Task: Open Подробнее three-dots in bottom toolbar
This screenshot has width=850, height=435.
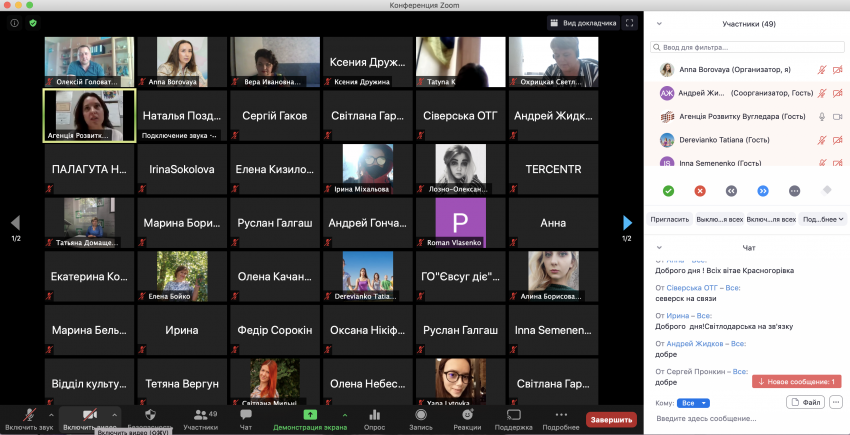Action: (561, 419)
